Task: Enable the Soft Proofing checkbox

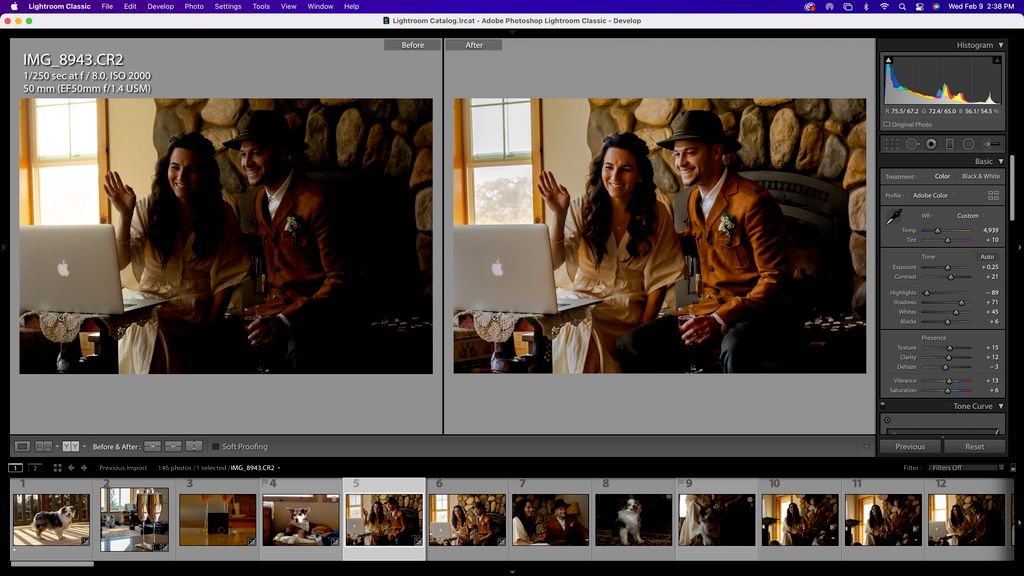Action: click(216, 447)
